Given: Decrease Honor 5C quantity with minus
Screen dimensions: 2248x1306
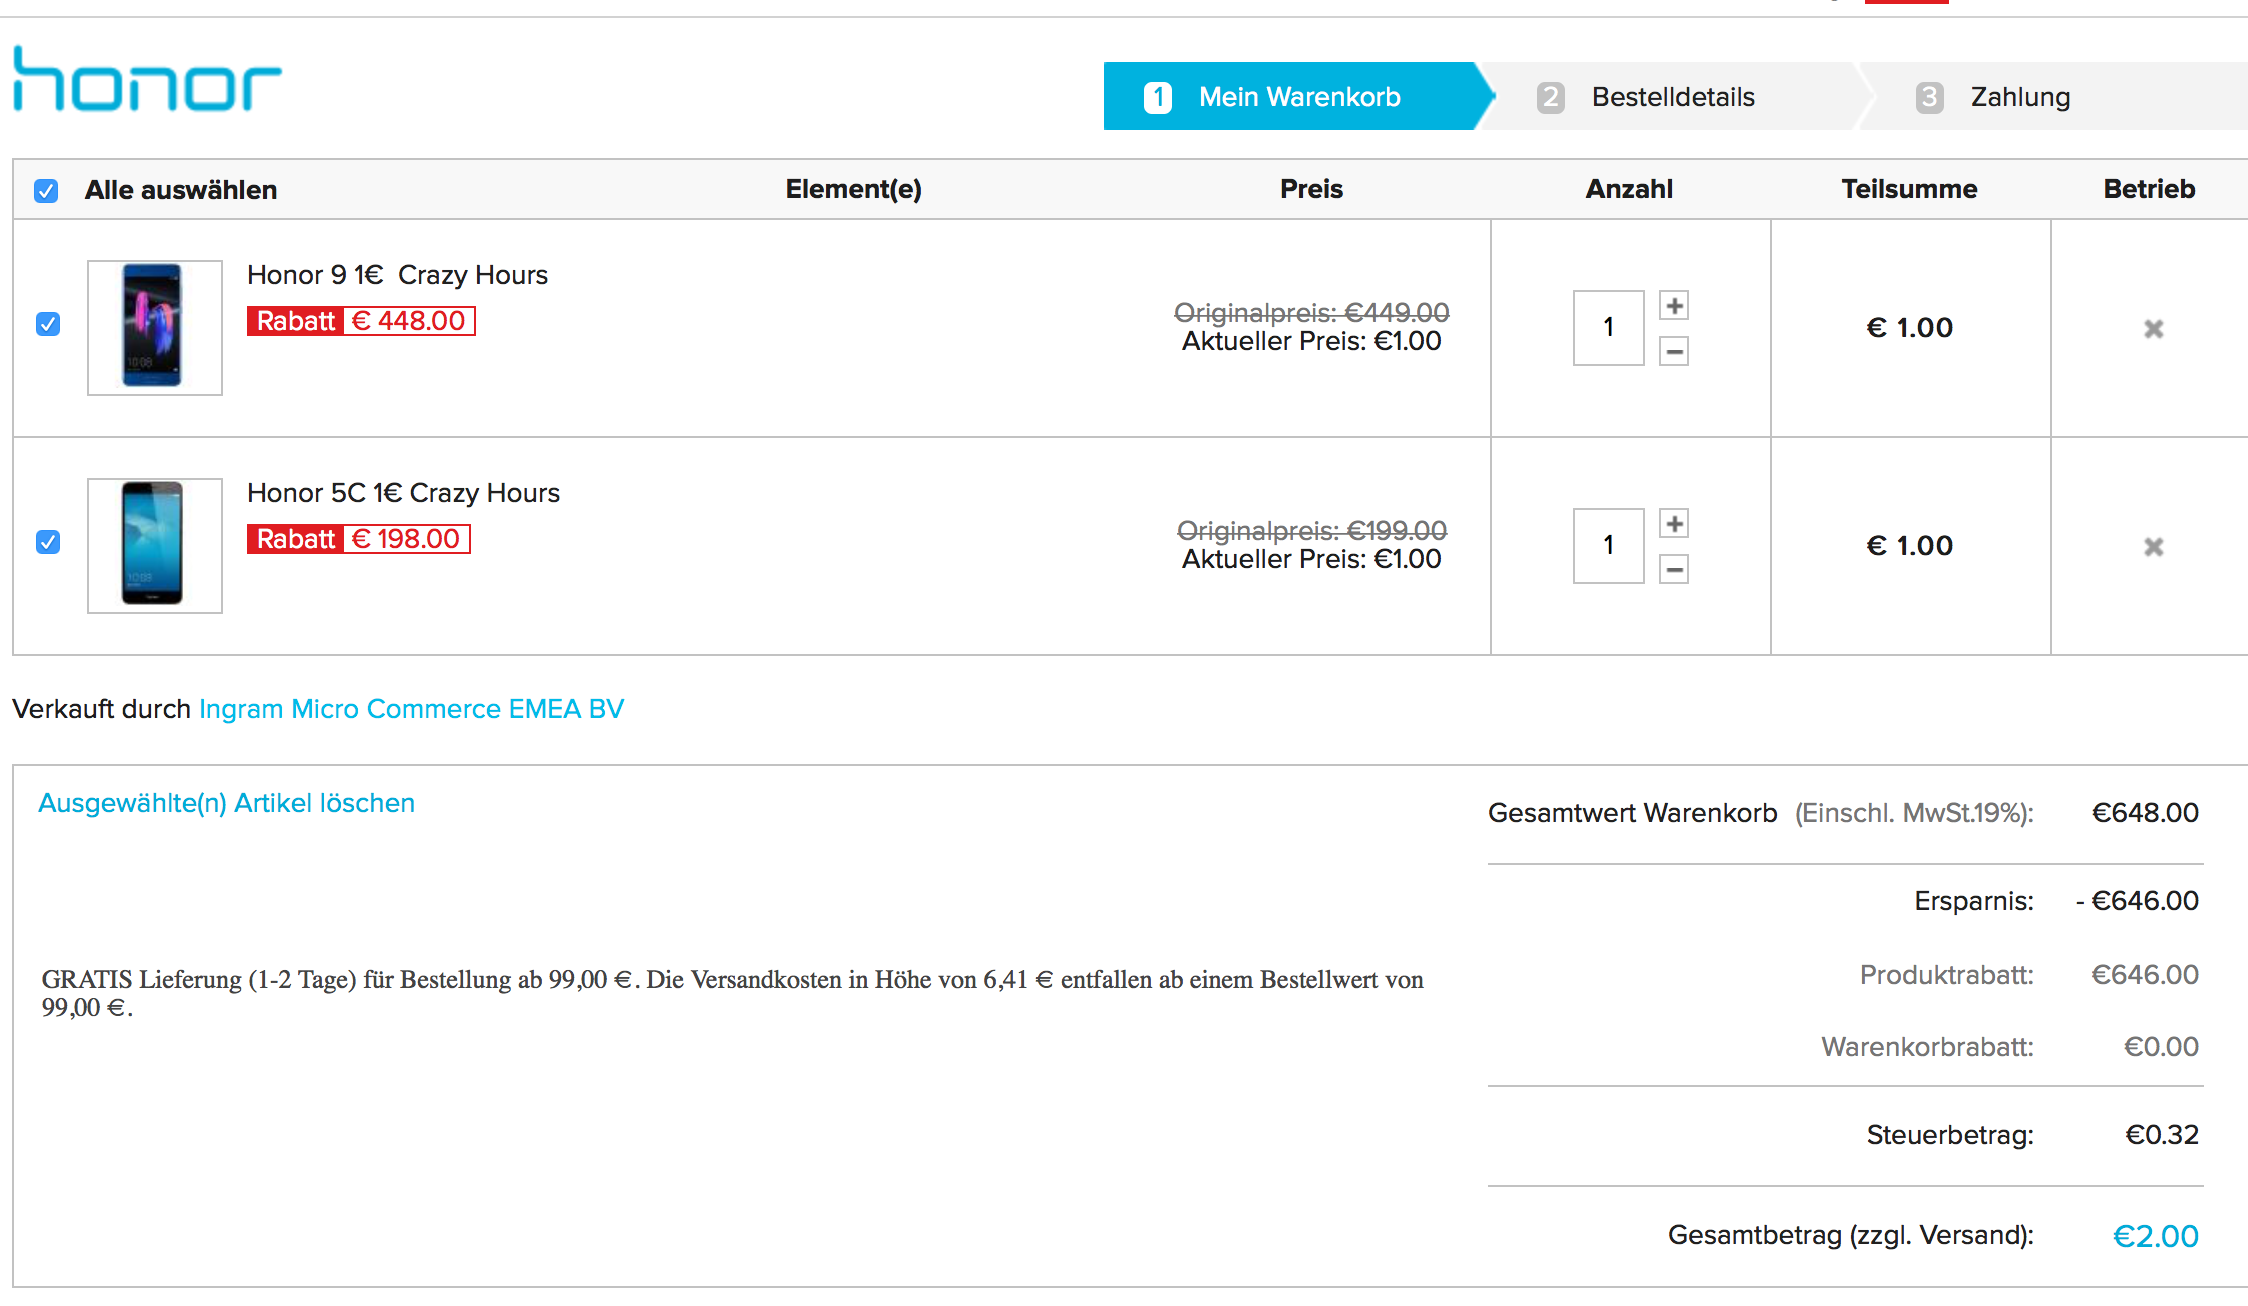Looking at the screenshot, I should click(1674, 569).
